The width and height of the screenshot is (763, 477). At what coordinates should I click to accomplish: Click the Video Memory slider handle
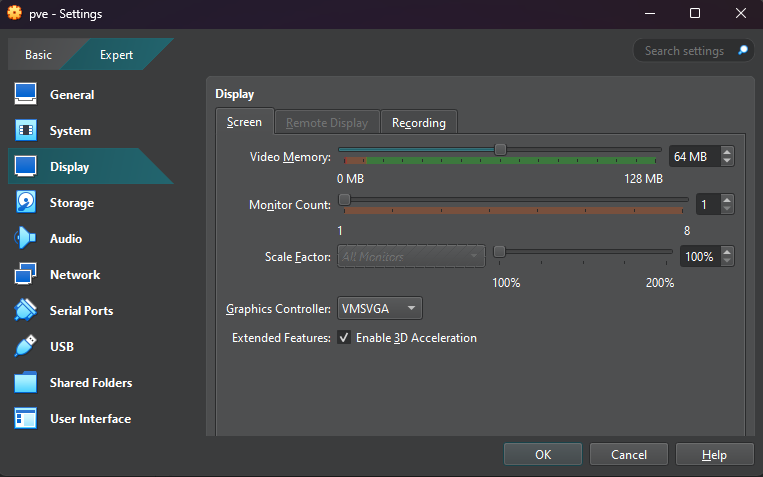coord(500,150)
